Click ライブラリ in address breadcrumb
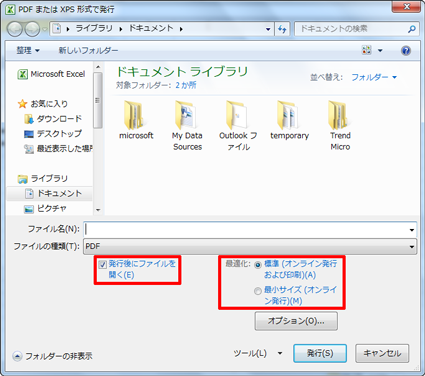 94,29
